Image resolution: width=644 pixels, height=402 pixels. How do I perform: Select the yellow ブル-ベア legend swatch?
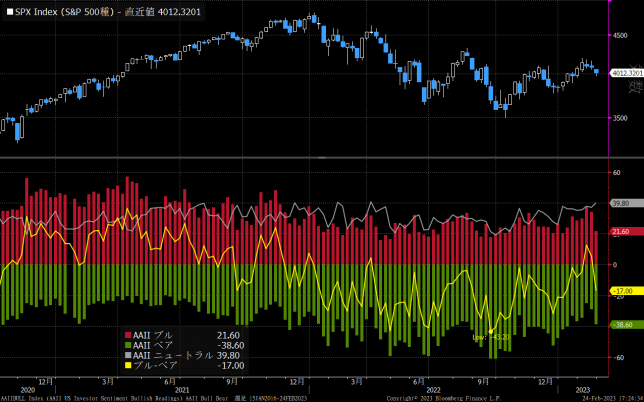[128, 365]
